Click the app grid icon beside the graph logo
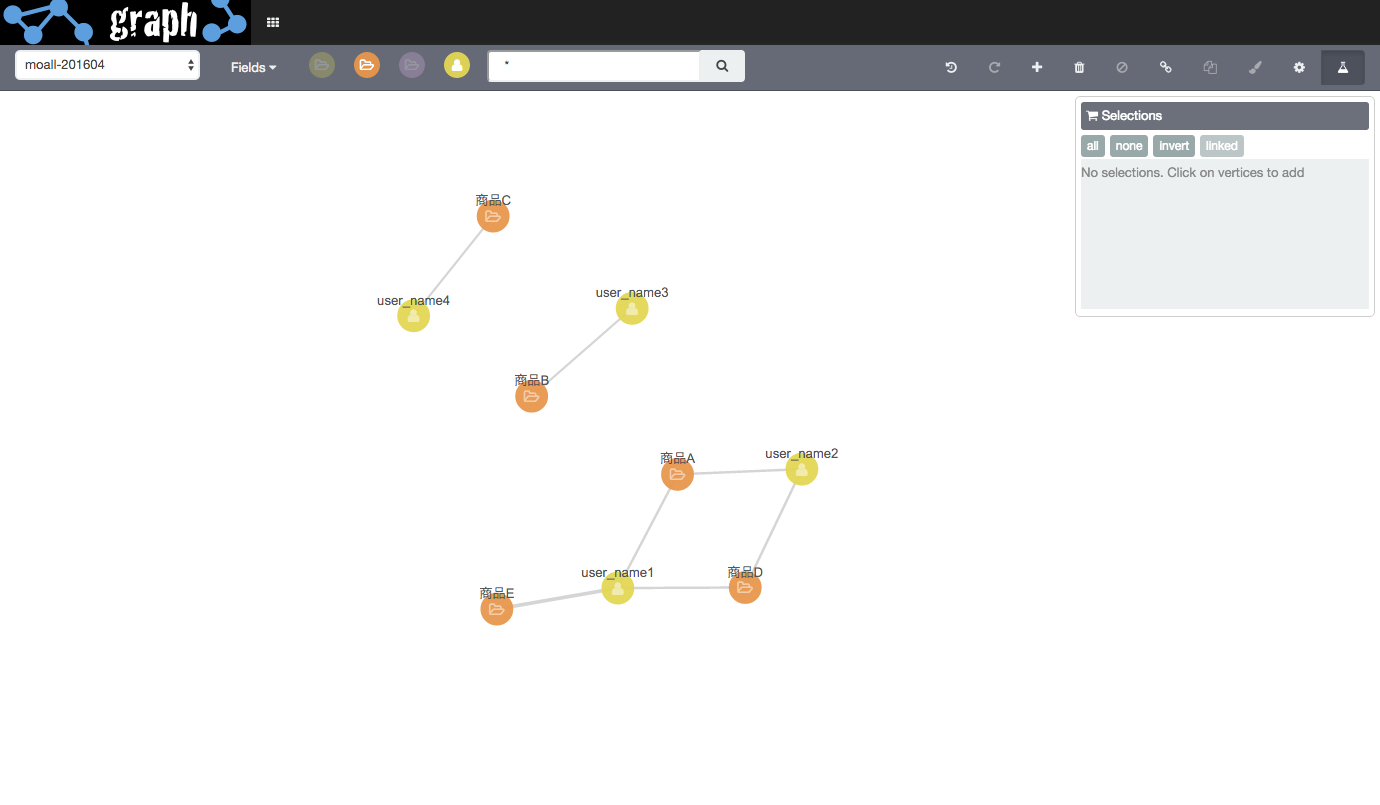This screenshot has width=1380, height=805. pos(272,21)
